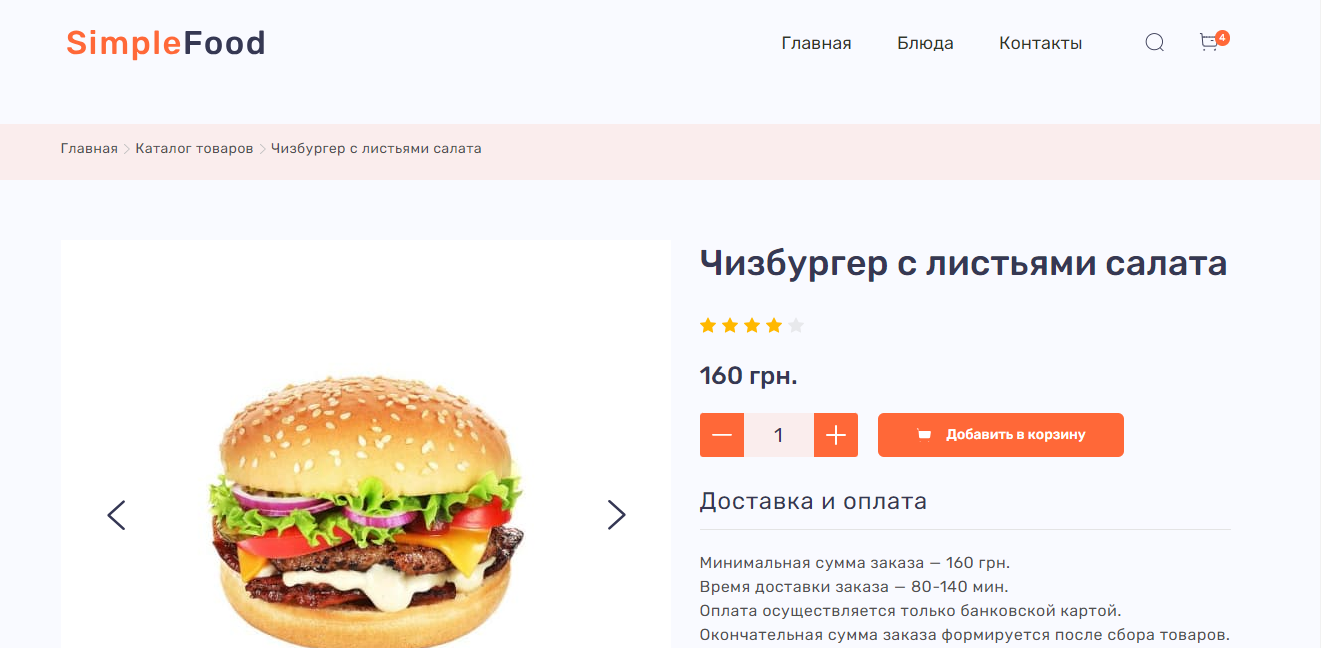The height and width of the screenshot is (648, 1321).
Task: Decrease quantity with the minus button
Action: click(722, 435)
